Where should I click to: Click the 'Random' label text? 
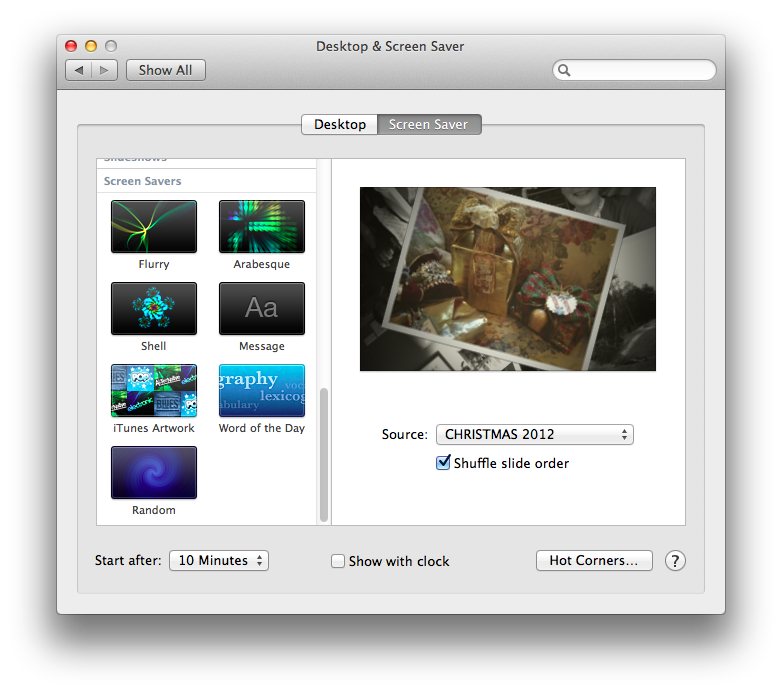point(154,510)
